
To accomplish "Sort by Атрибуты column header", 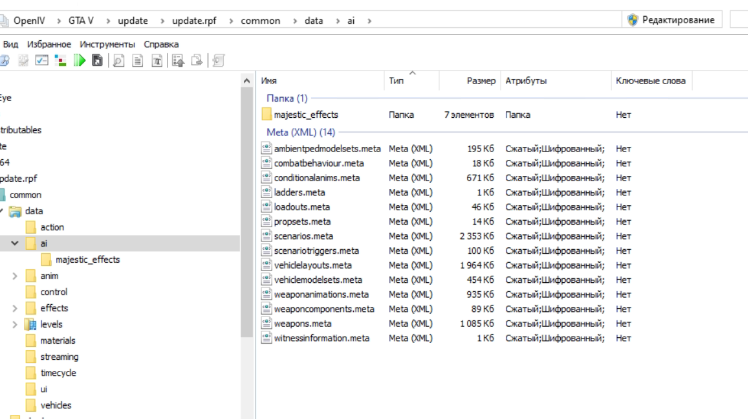I will pyautogui.click(x=556, y=81).
